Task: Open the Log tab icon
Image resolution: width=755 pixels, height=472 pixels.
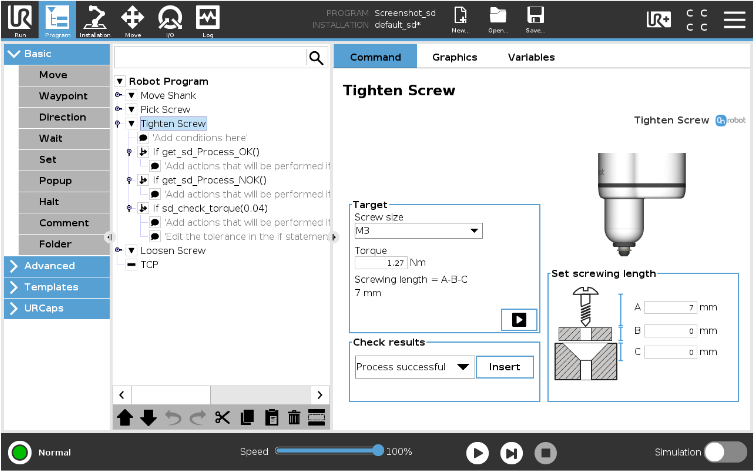Action: coord(207,18)
